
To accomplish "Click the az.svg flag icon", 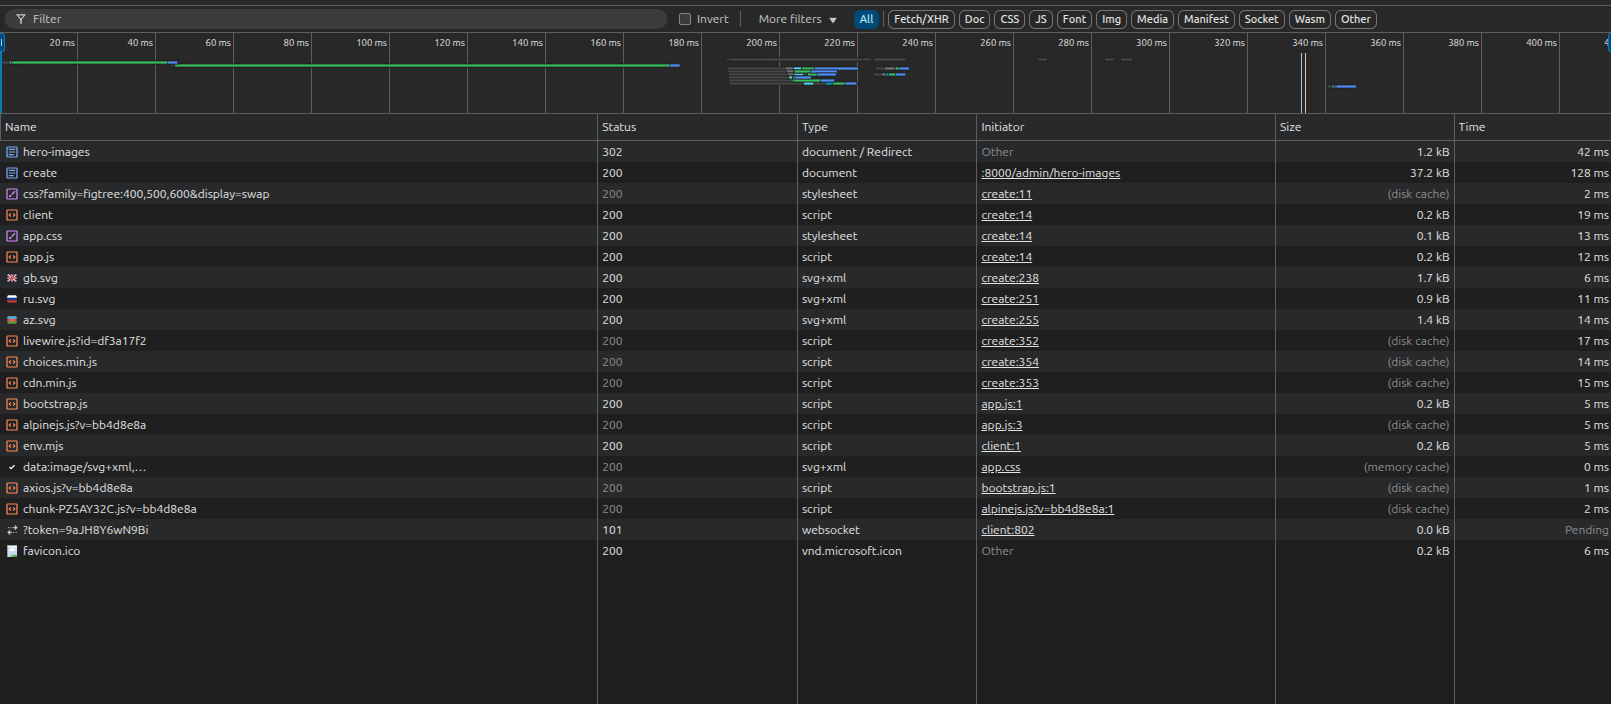I will pyautogui.click(x=12, y=320).
